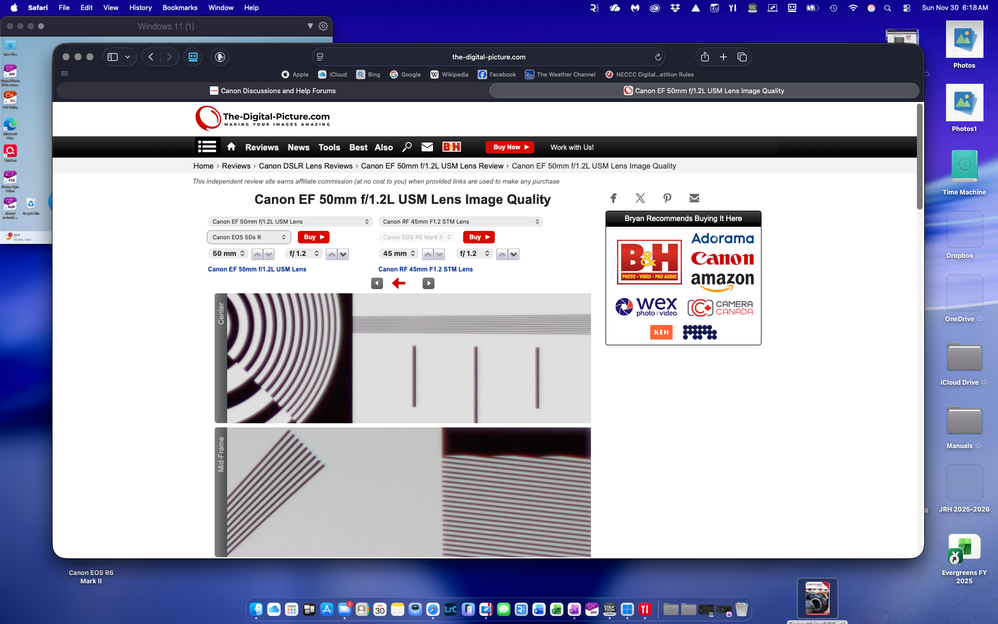
Task: Click the red left comparison arrow
Action: pos(399,283)
